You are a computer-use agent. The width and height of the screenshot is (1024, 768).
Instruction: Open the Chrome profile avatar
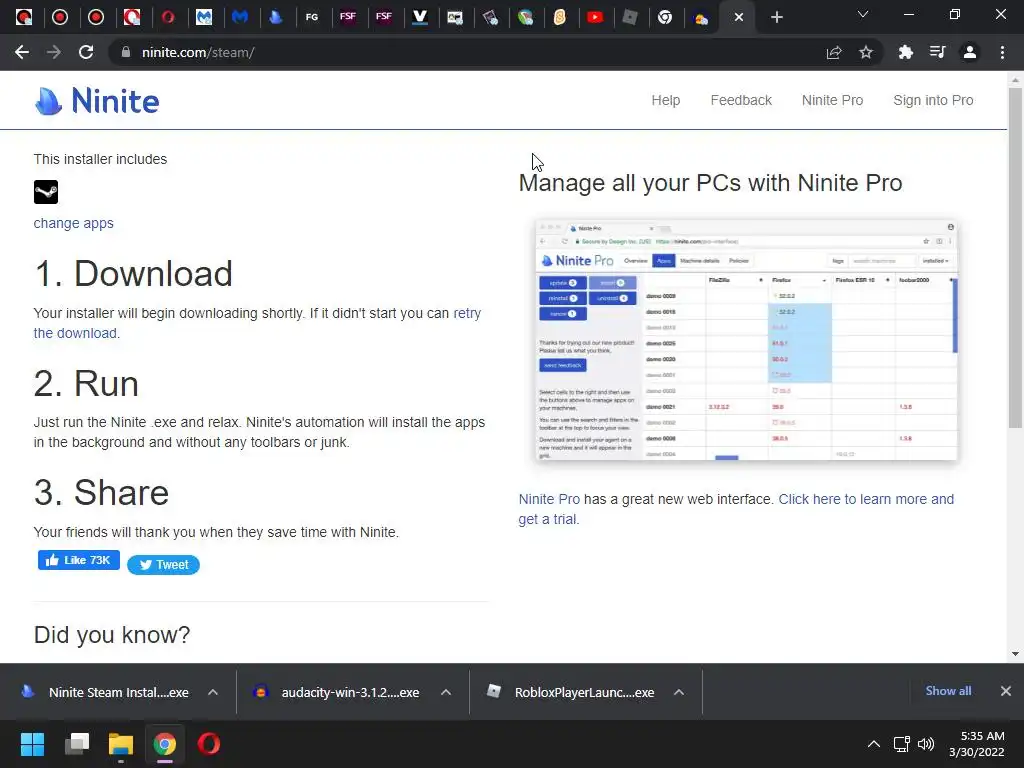coord(970,52)
